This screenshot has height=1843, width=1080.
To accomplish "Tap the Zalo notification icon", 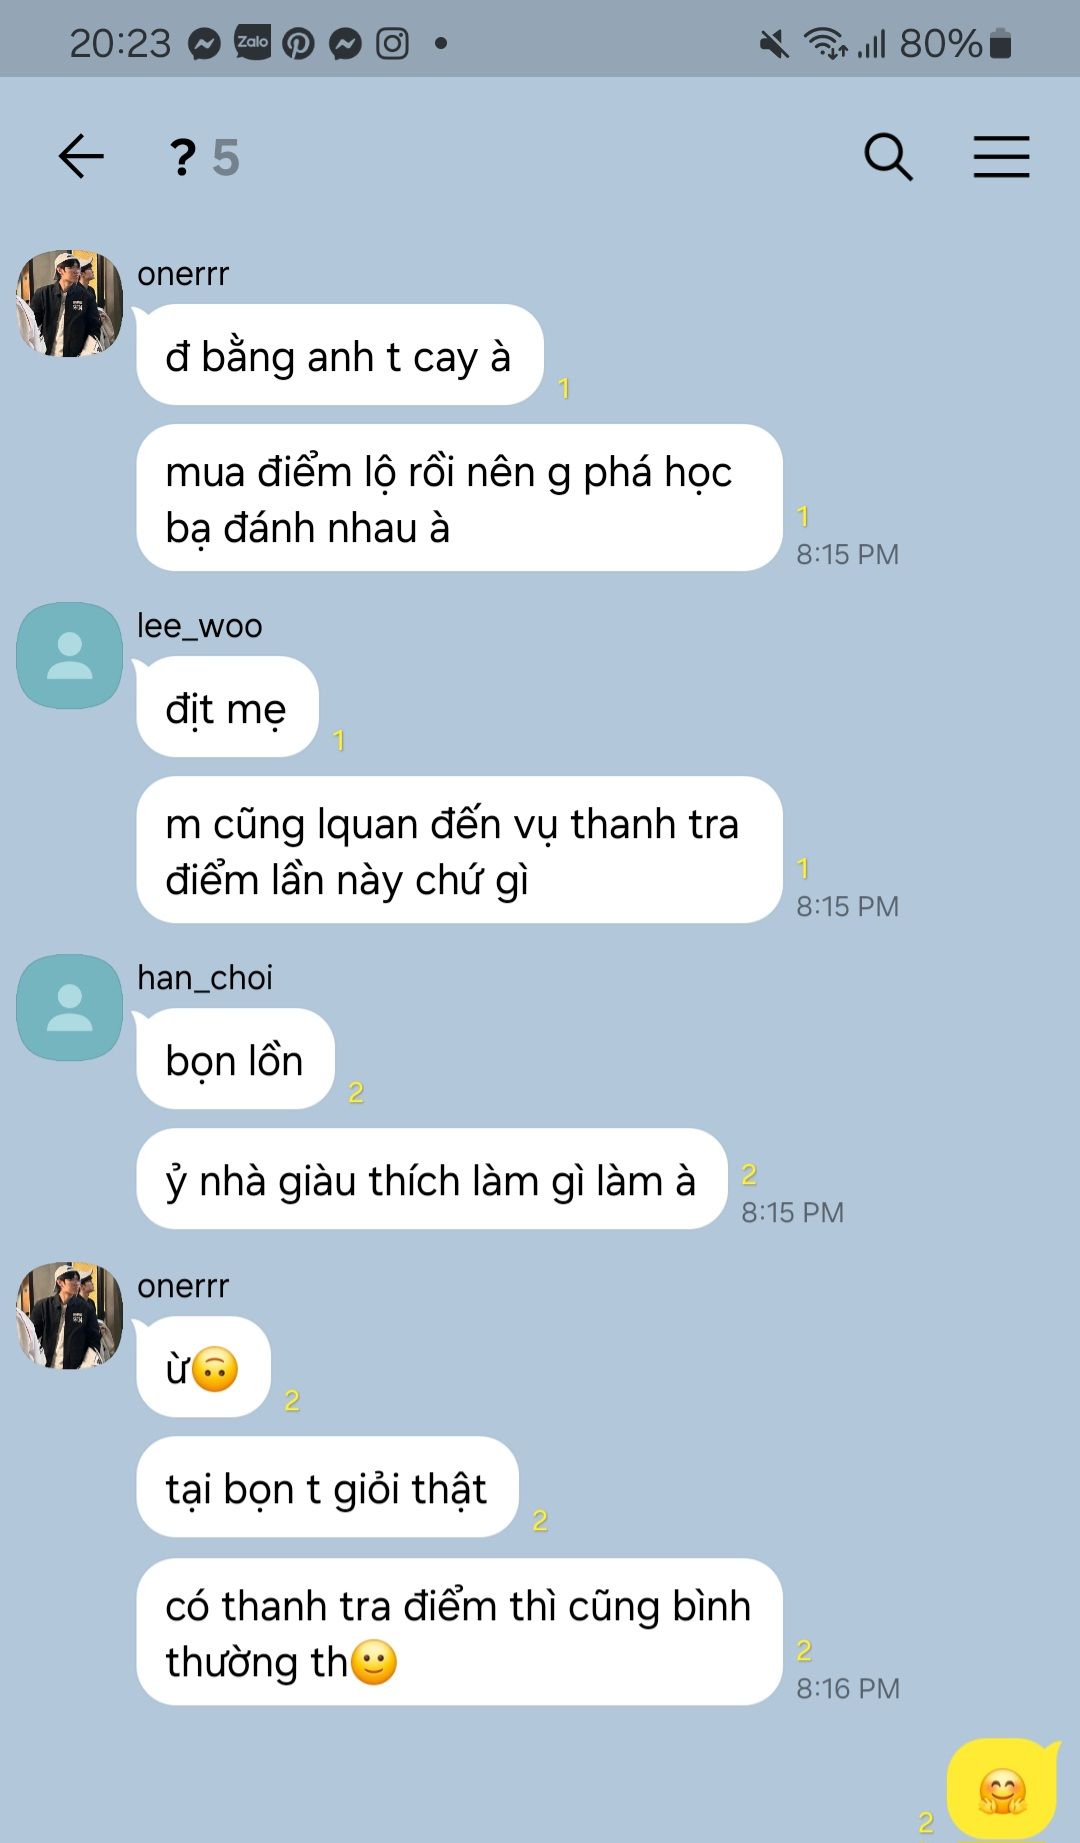I will click(x=252, y=43).
